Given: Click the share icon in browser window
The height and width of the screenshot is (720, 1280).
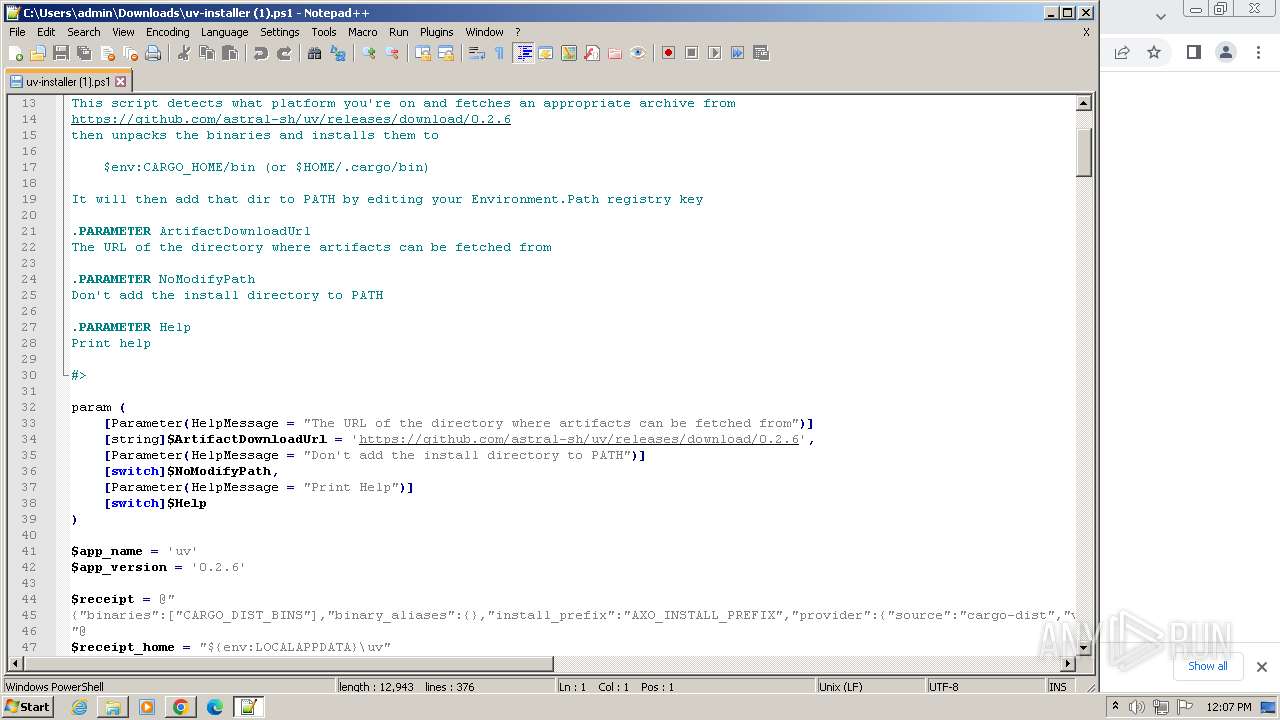Looking at the screenshot, I should coord(1121,52).
